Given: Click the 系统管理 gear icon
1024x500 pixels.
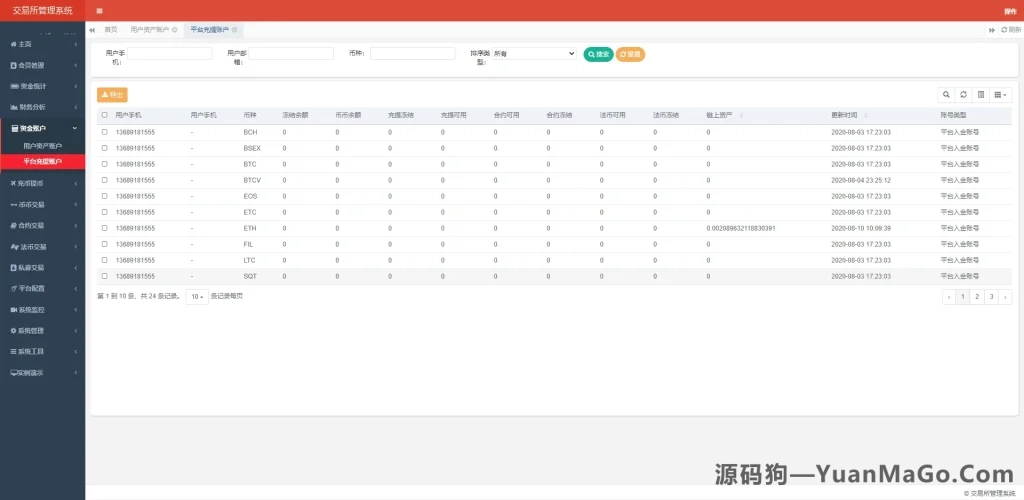Looking at the screenshot, I should pyautogui.click(x=14, y=331).
